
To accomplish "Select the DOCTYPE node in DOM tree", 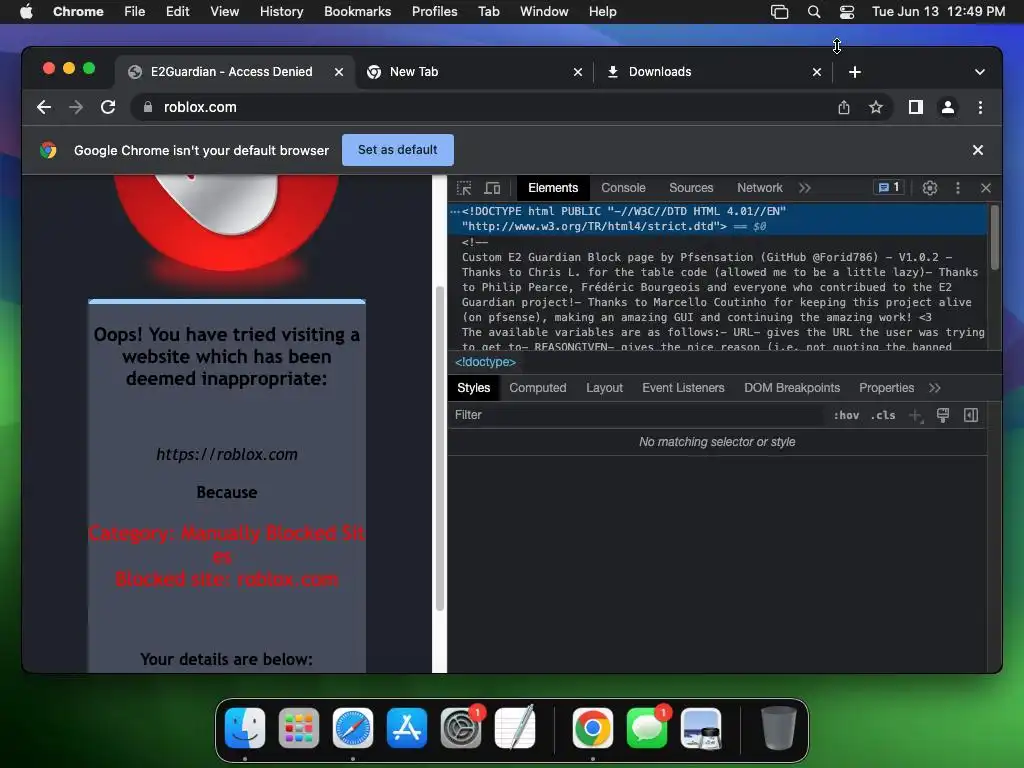I will (x=718, y=219).
